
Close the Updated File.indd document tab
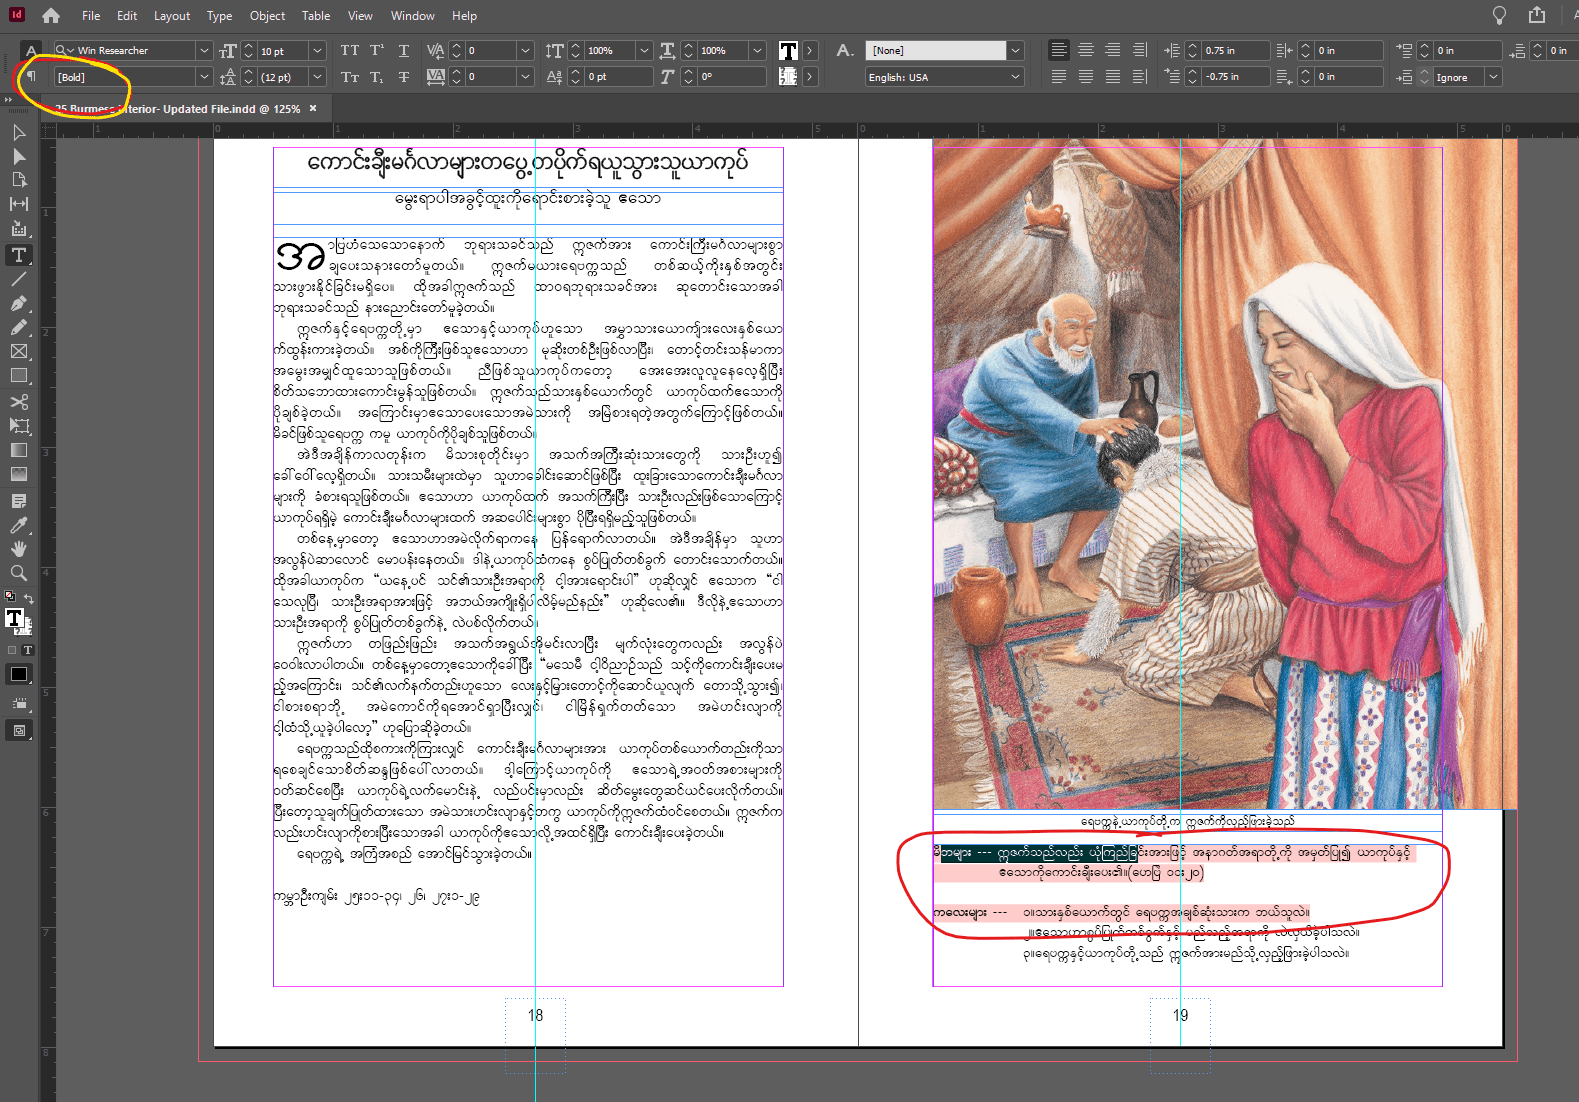pyautogui.click(x=313, y=108)
